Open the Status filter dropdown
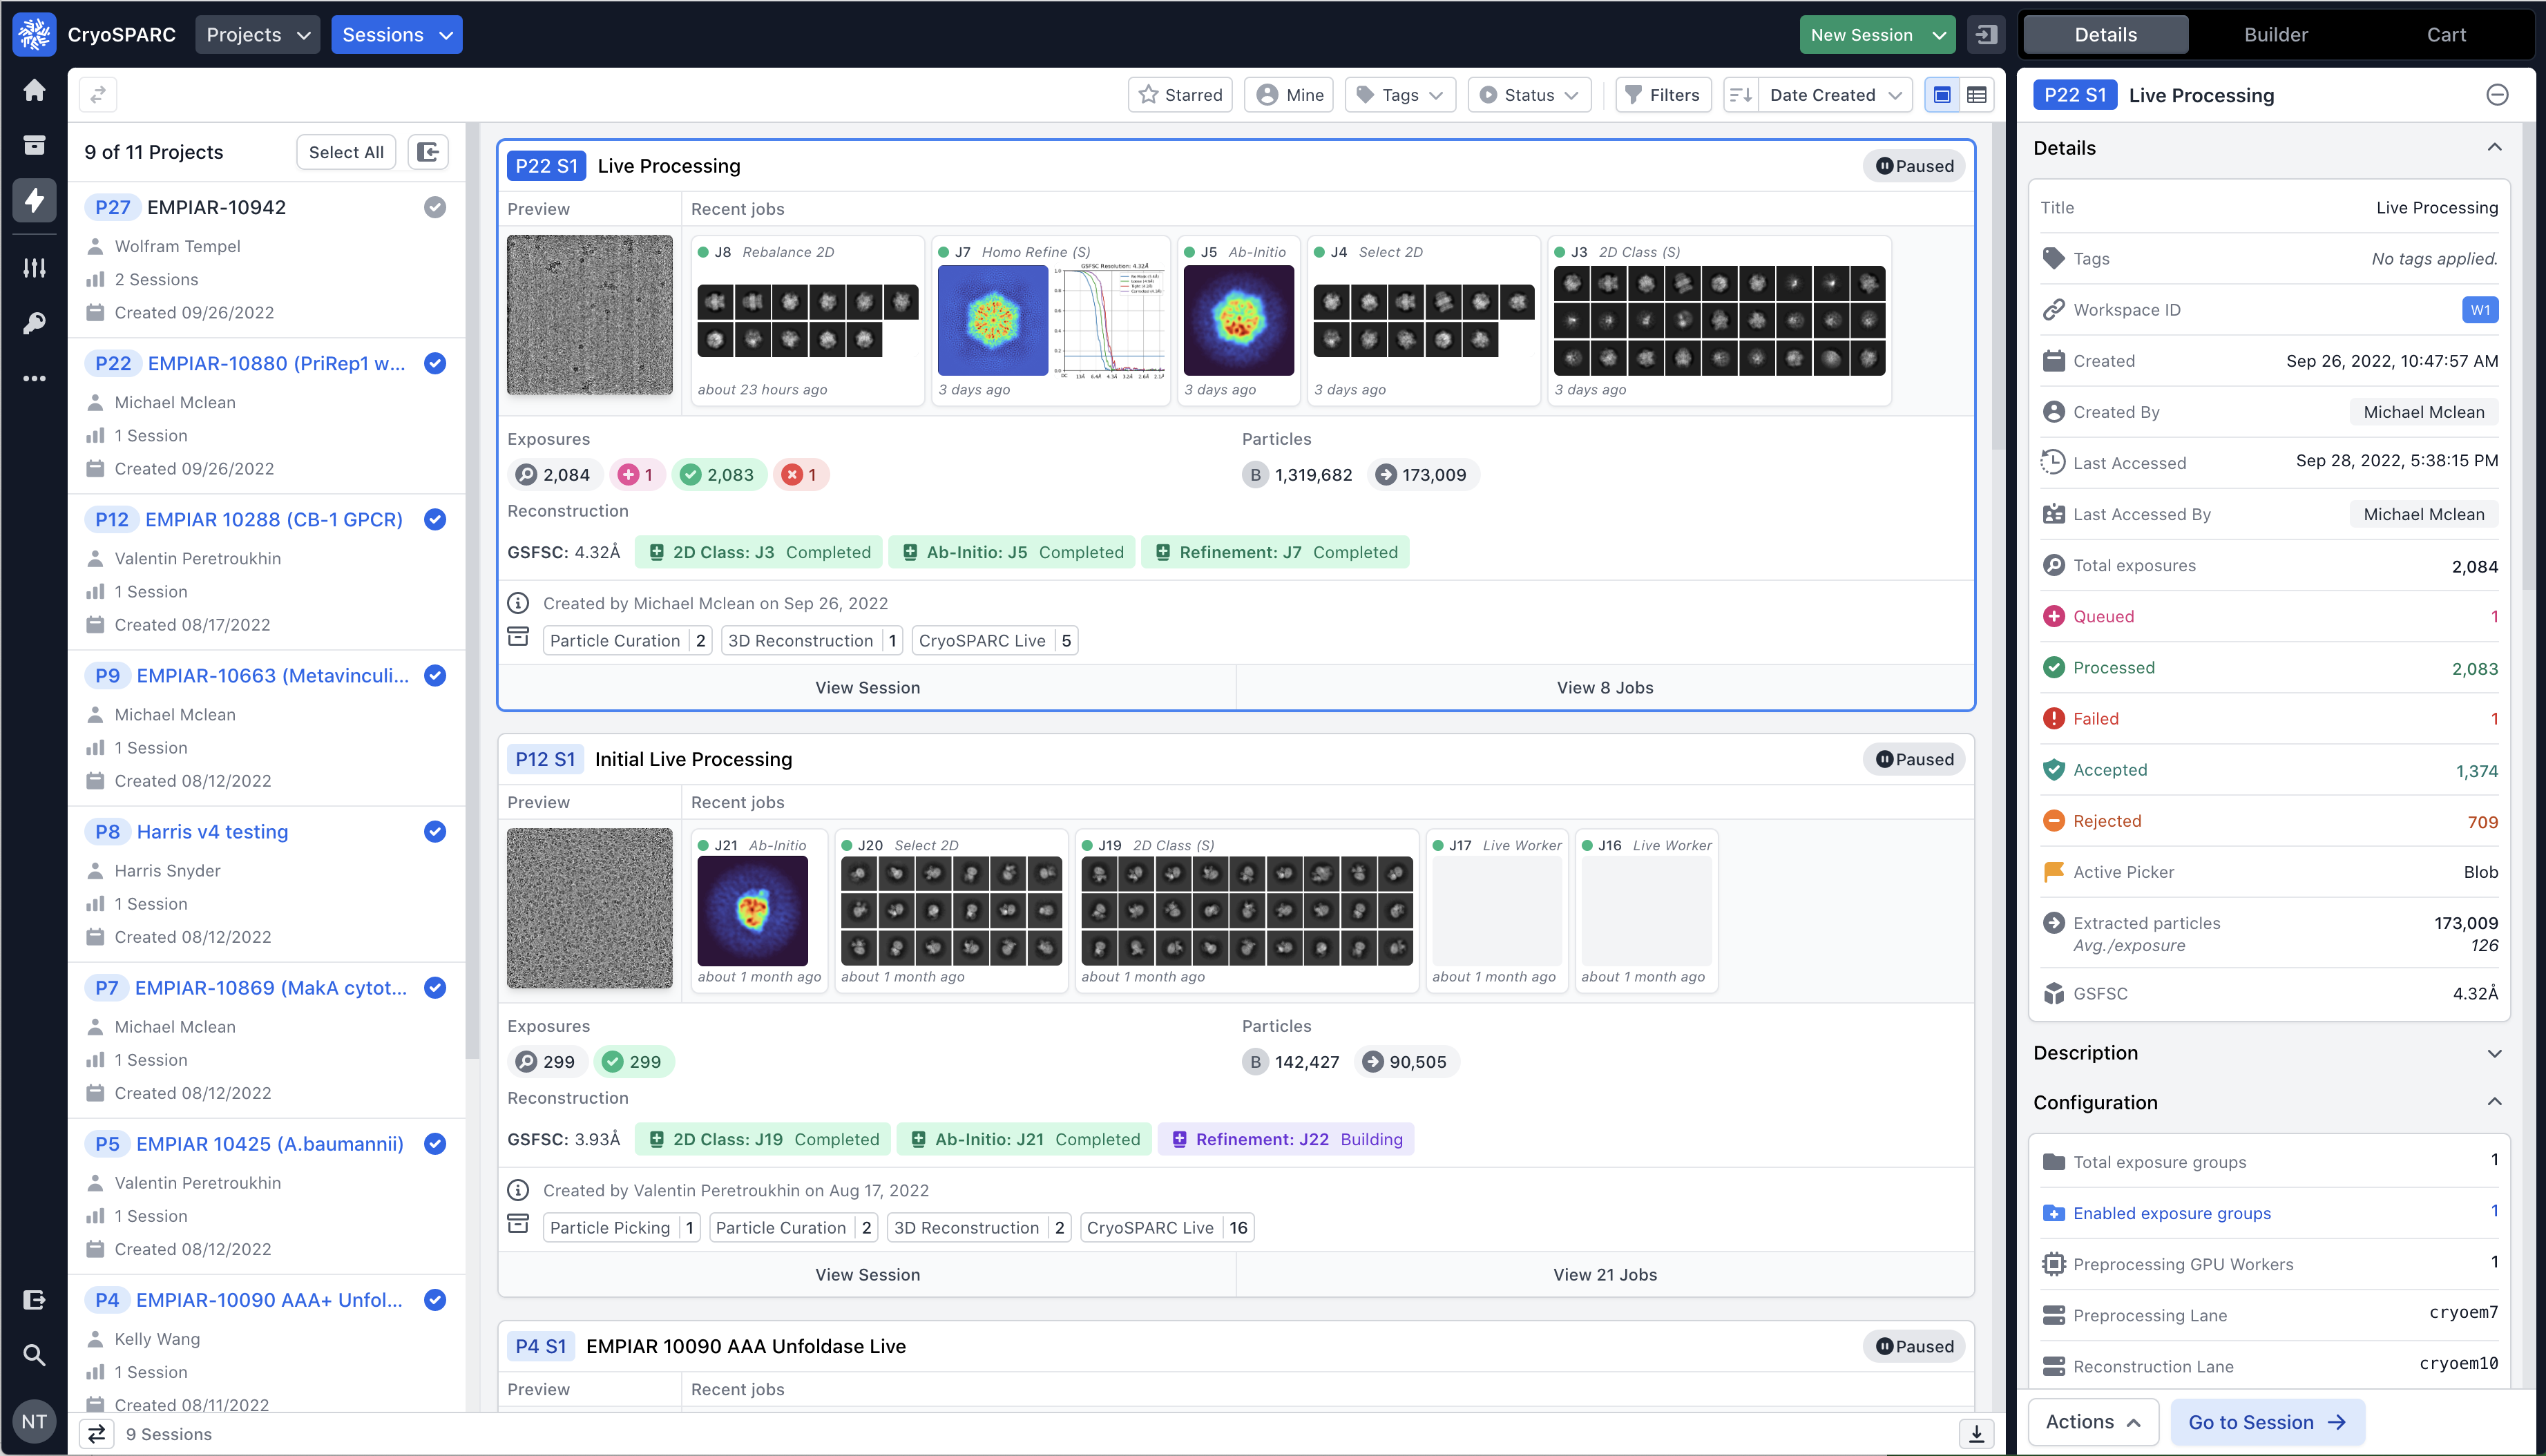 click(x=1528, y=95)
